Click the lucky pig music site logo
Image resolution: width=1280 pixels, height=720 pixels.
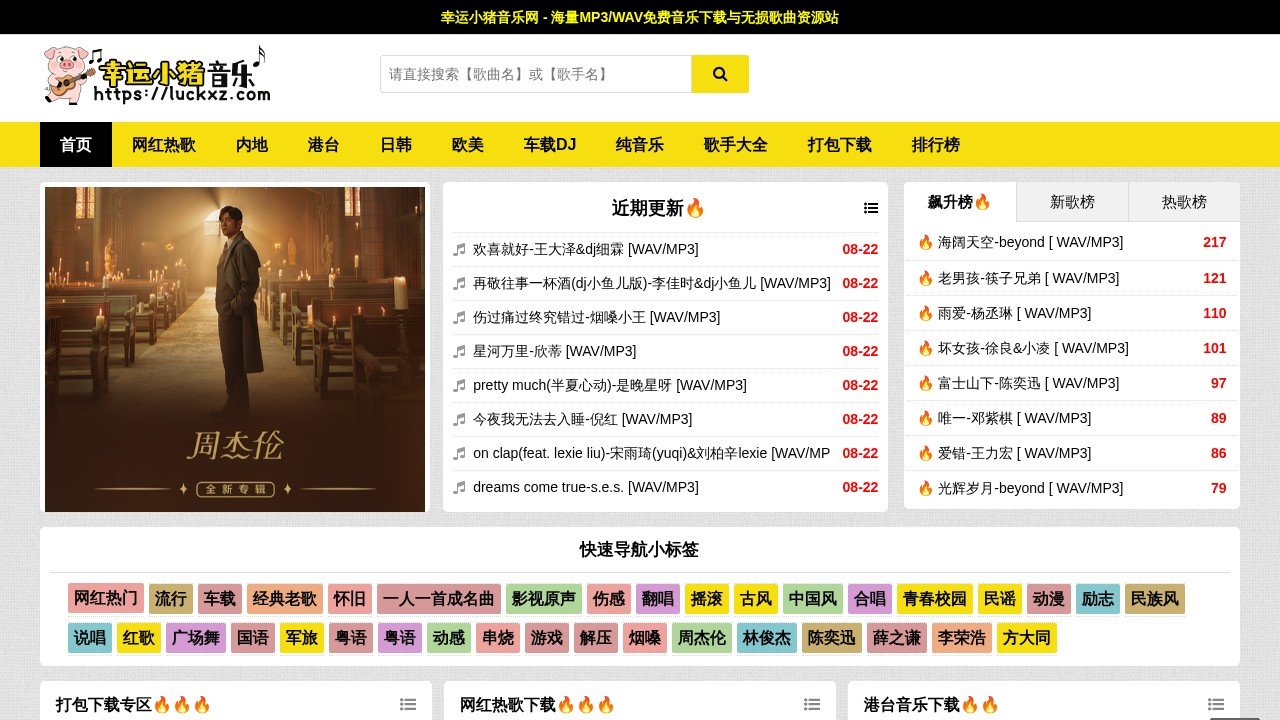click(x=157, y=75)
